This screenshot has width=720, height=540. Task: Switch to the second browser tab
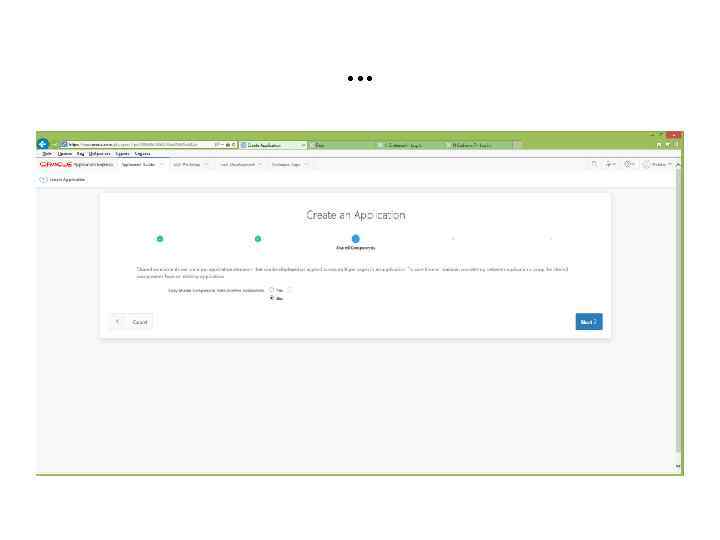point(342,145)
